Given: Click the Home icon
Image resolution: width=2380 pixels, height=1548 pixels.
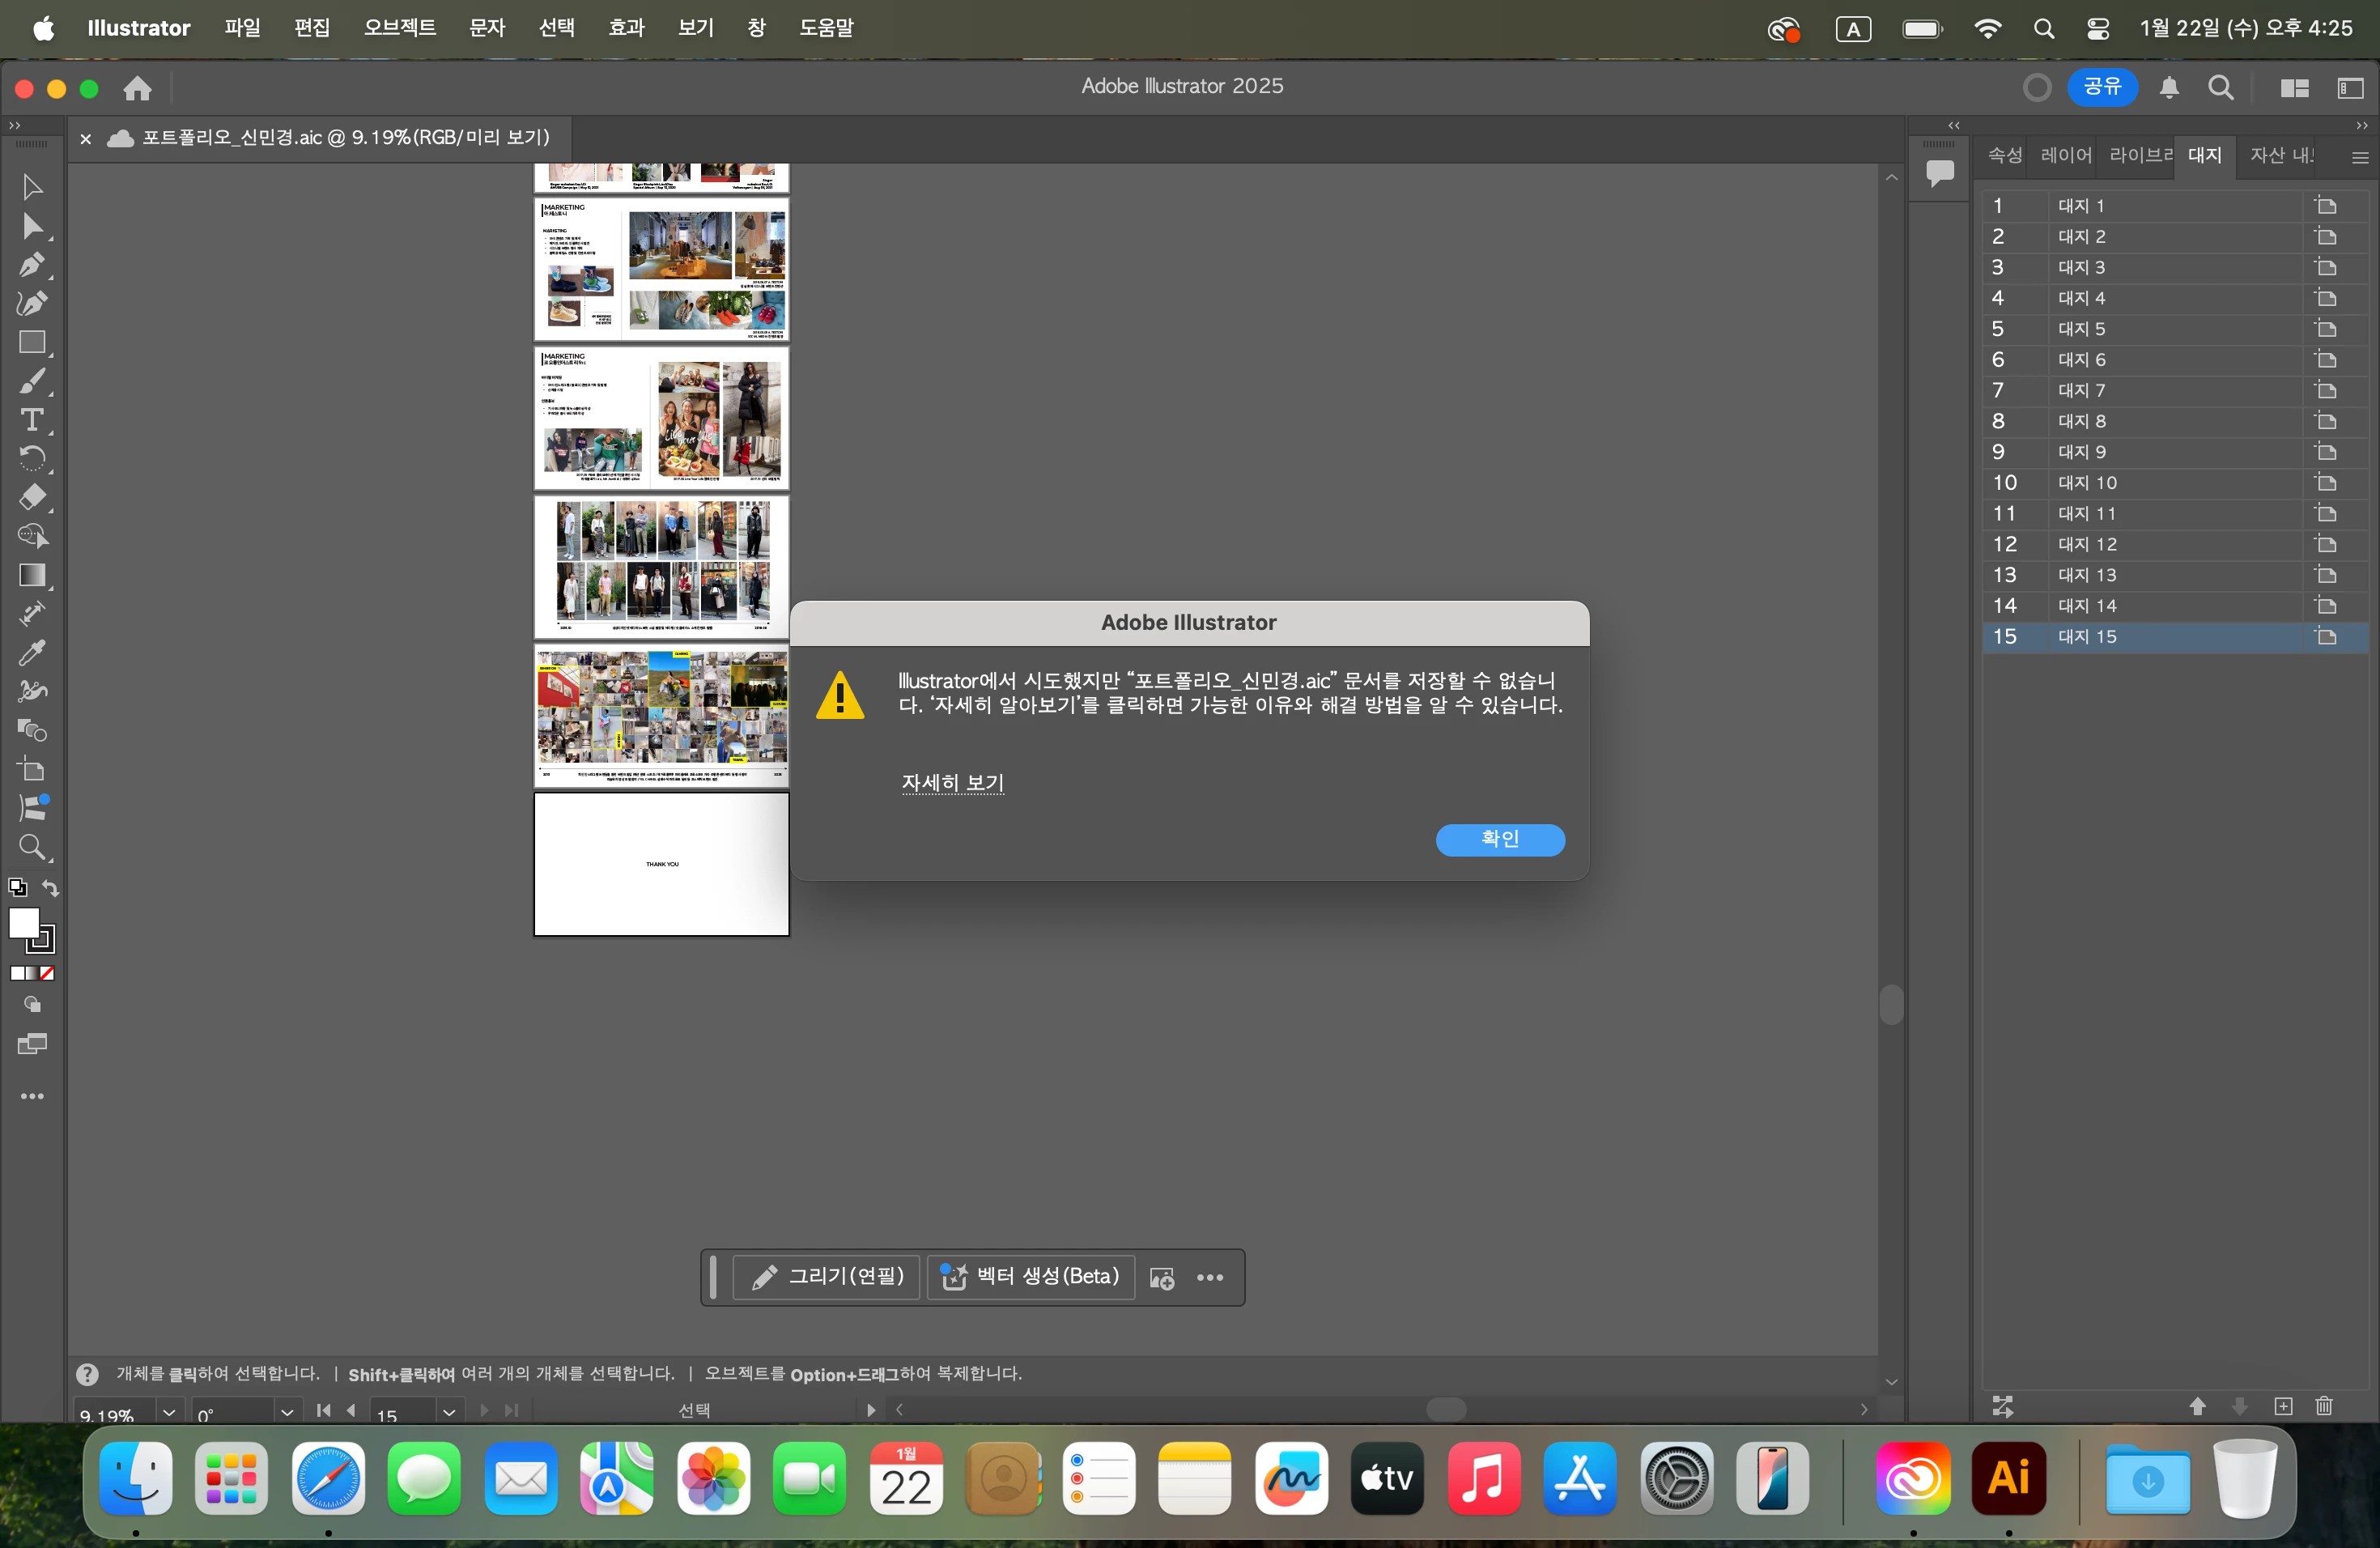Looking at the screenshot, I should [x=137, y=88].
